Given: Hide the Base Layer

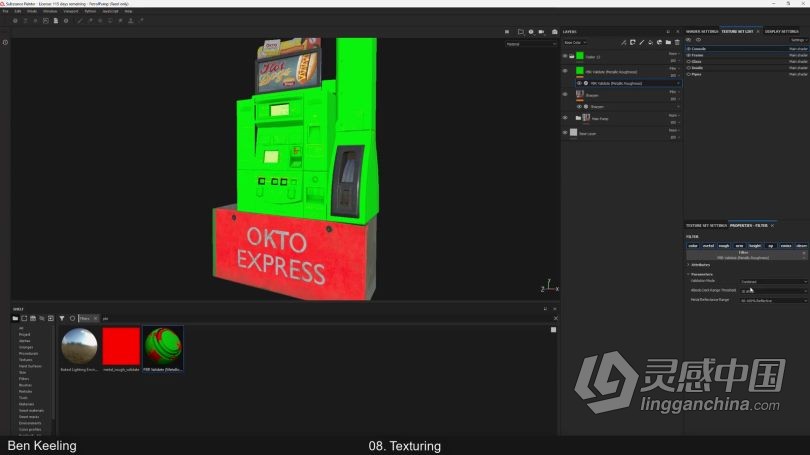Looking at the screenshot, I should click(565, 133).
